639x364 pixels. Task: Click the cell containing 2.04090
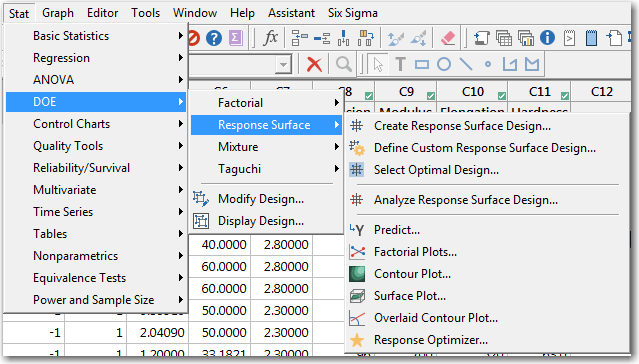[158, 333]
